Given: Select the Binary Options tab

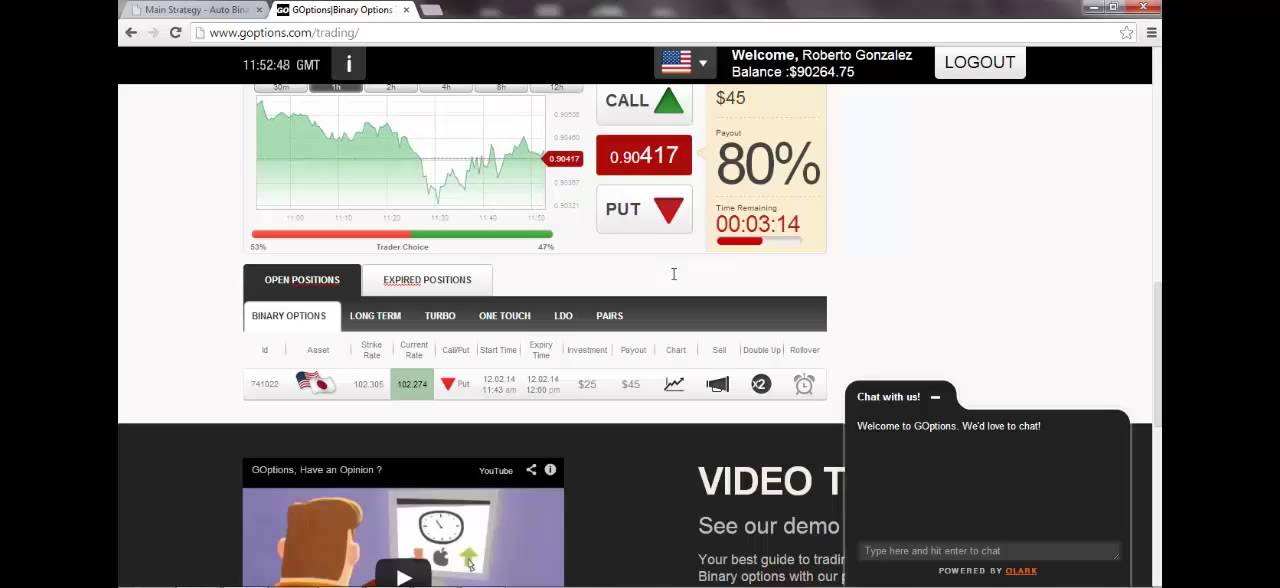Looking at the screenshot, I should tap(289, 316).
